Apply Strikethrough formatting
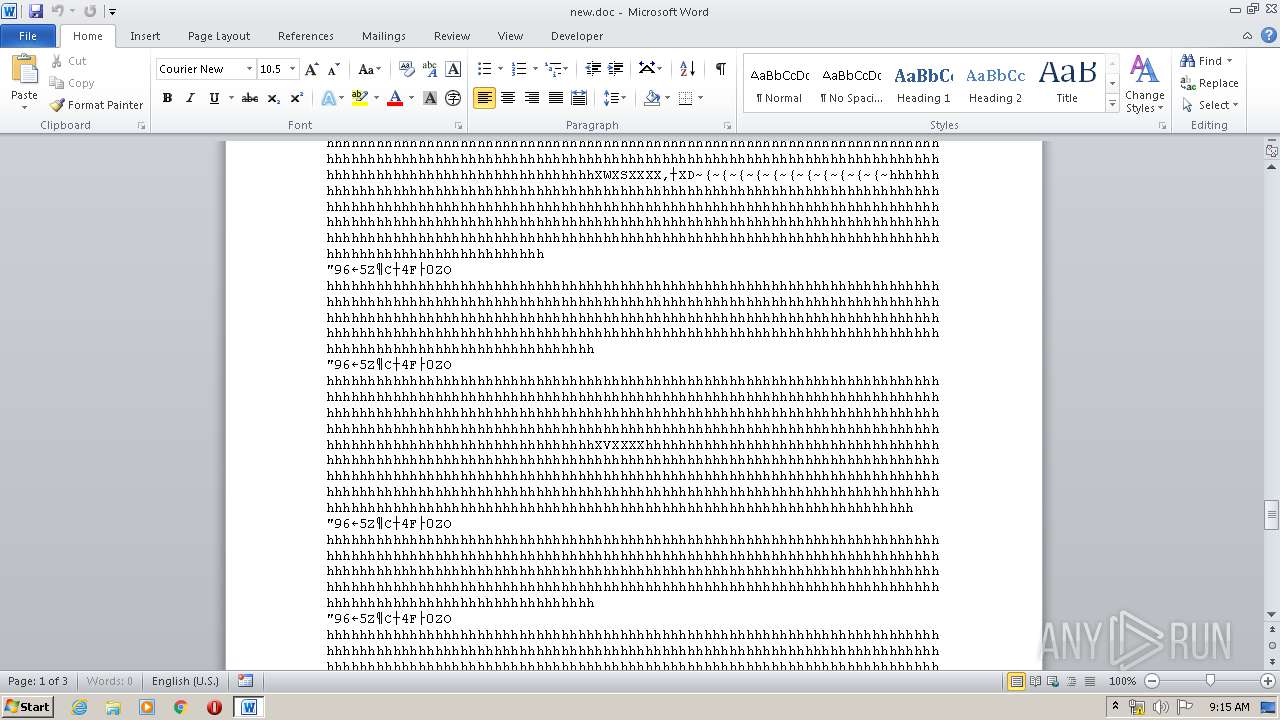The height and width of the screenshot is (720, 1280). [x=250, y=98]
